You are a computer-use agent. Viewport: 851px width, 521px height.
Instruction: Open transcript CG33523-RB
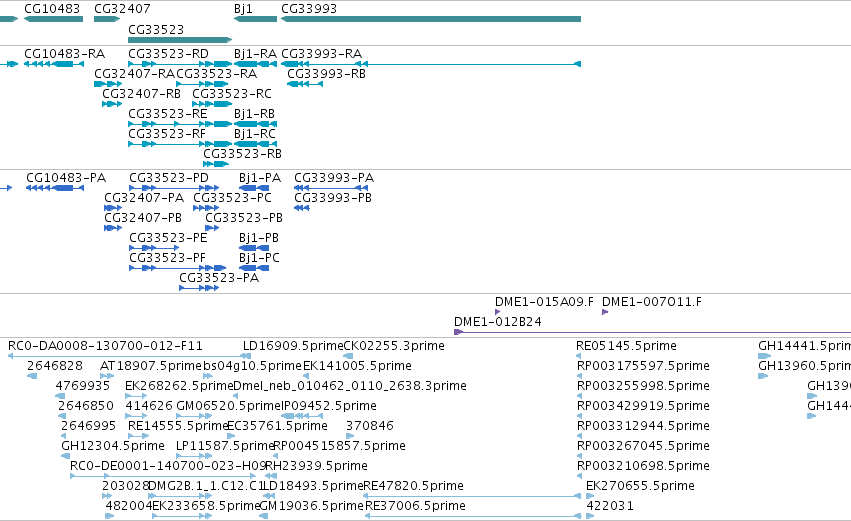click(x=243, y=154)
